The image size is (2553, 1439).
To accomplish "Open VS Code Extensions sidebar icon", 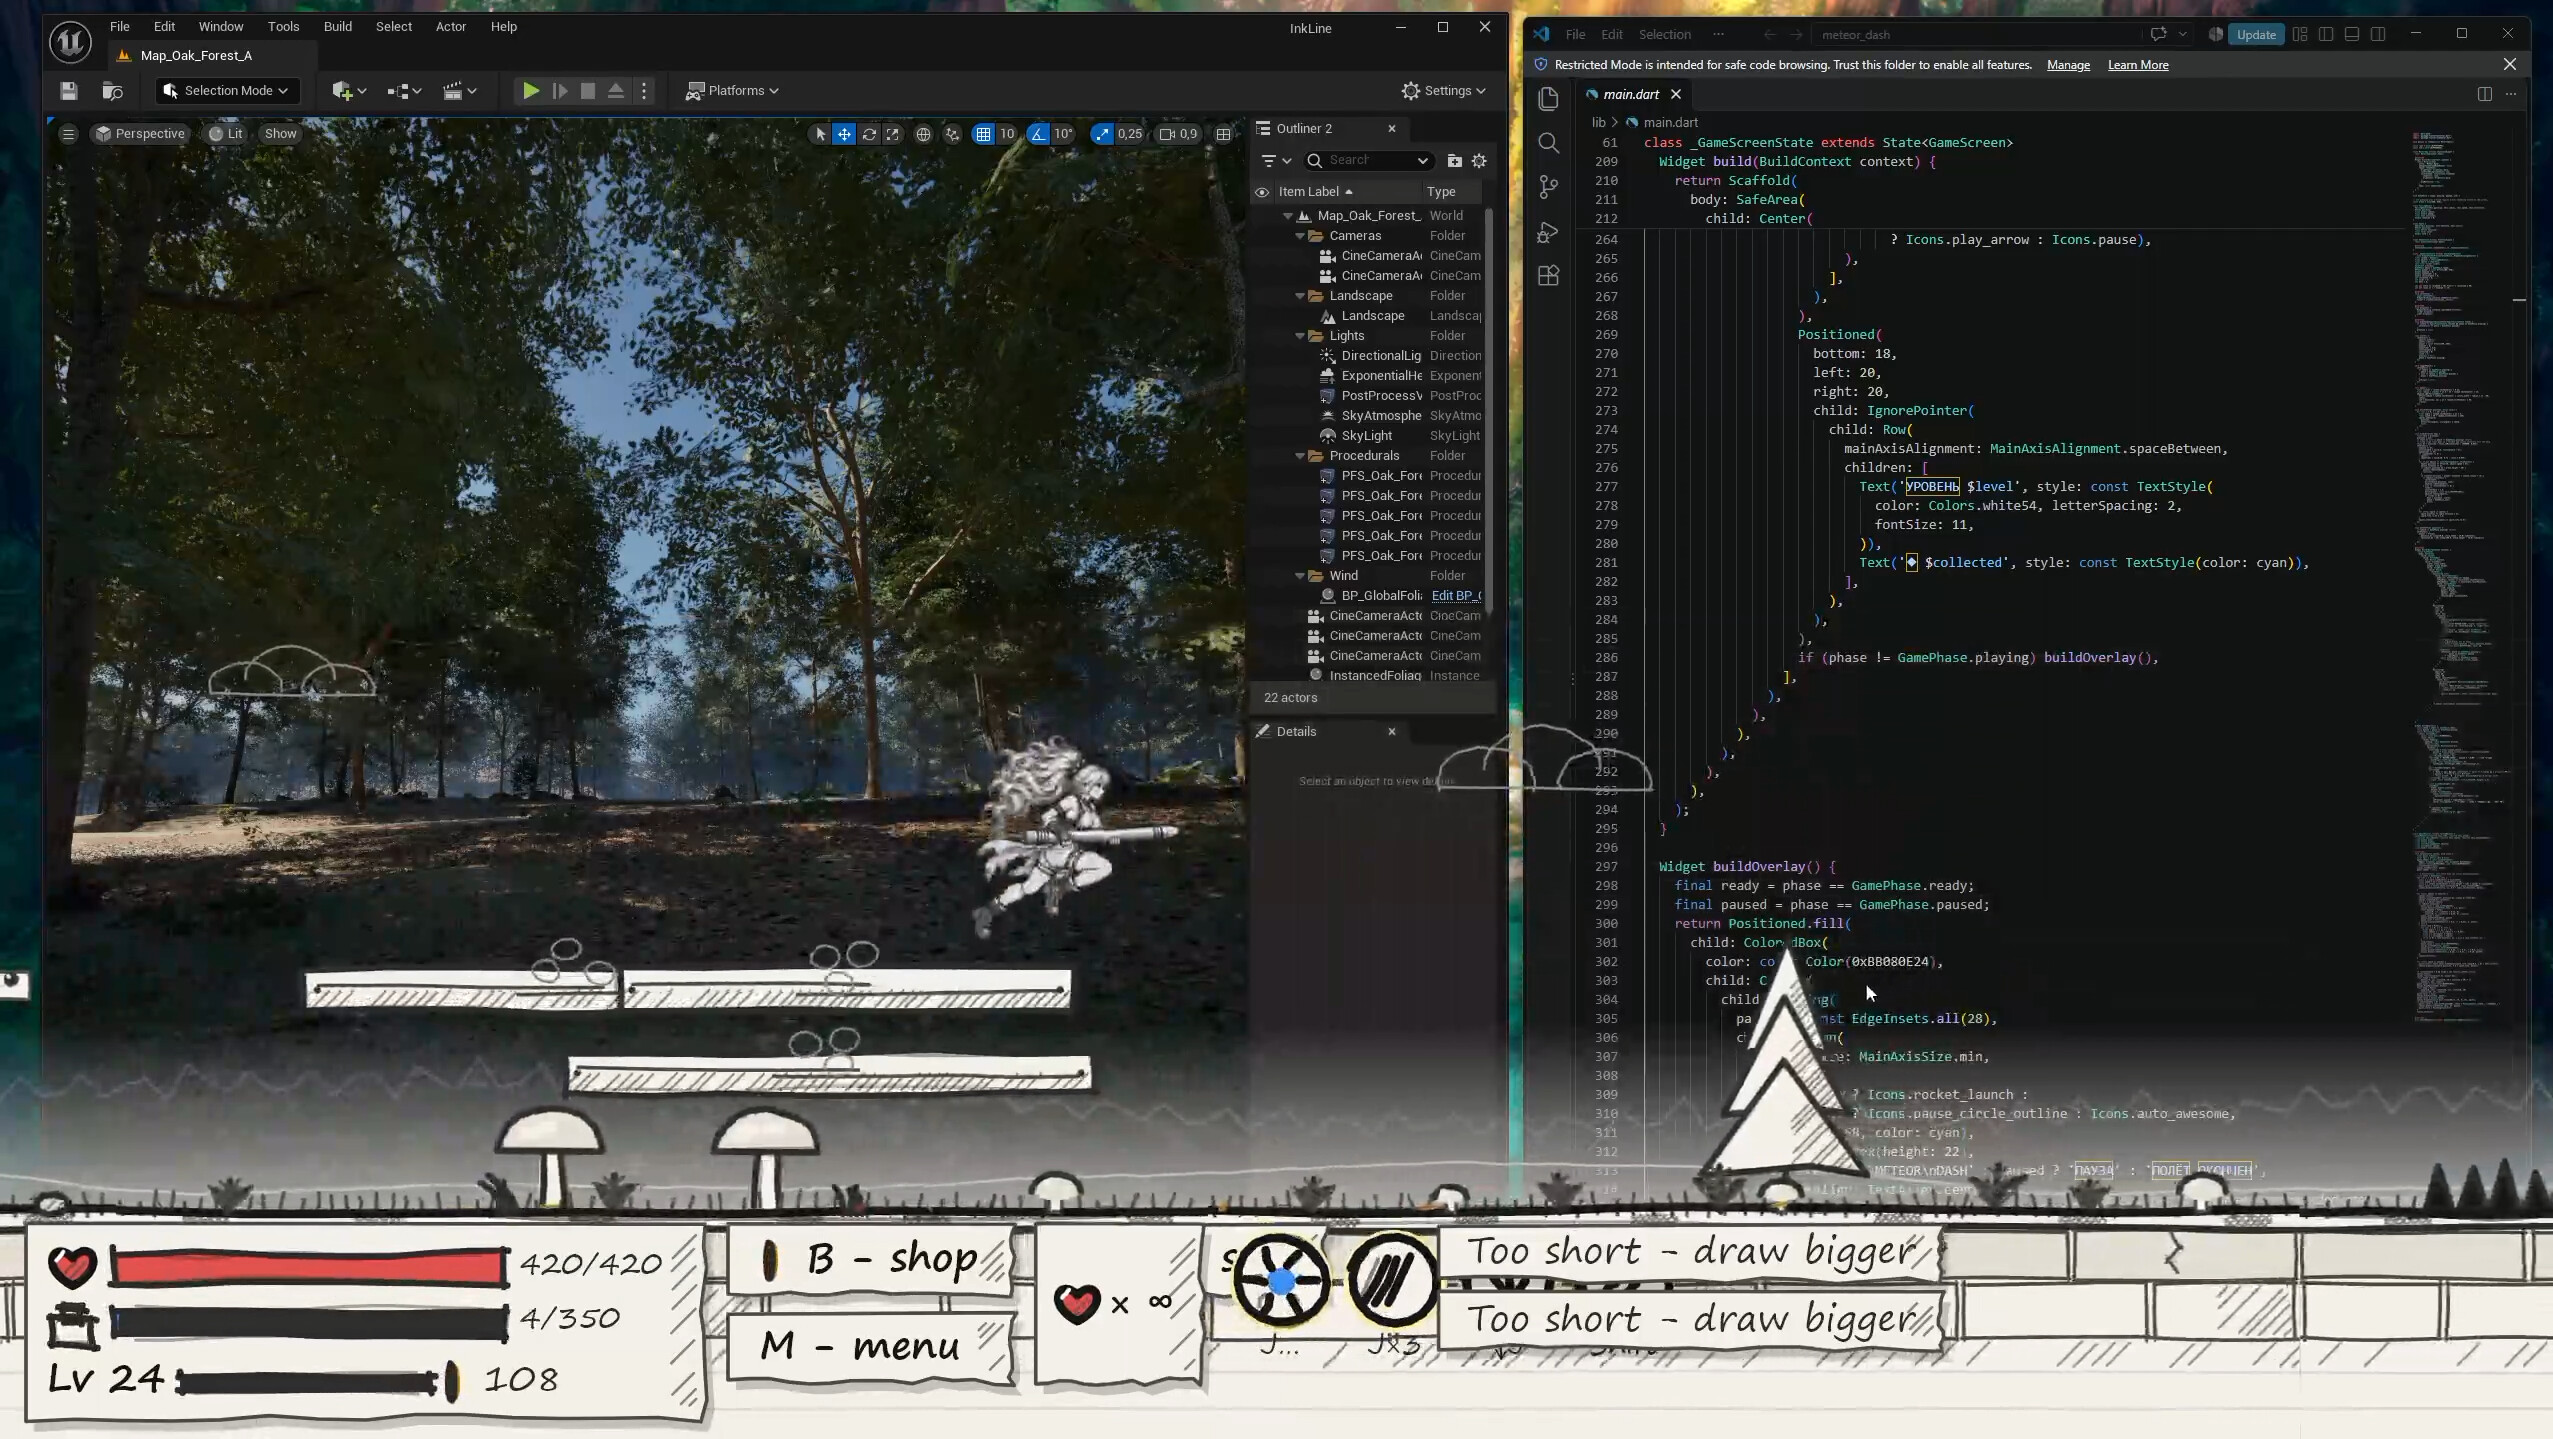I will (x=1548, y=276).
